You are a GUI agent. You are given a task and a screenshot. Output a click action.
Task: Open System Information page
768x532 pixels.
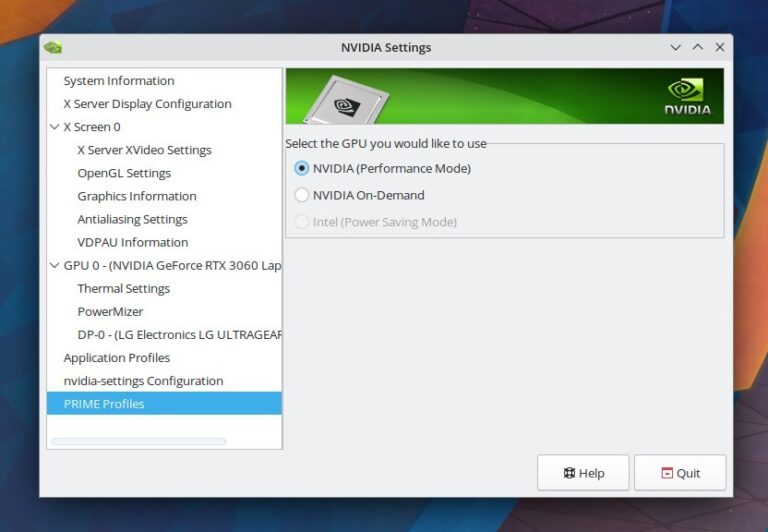click(x=119, y=81)
